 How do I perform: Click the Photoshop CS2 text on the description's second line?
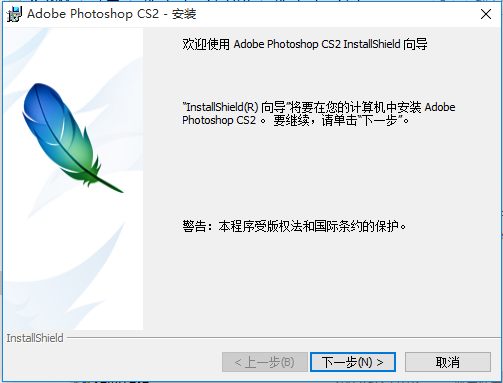point(219,120)
